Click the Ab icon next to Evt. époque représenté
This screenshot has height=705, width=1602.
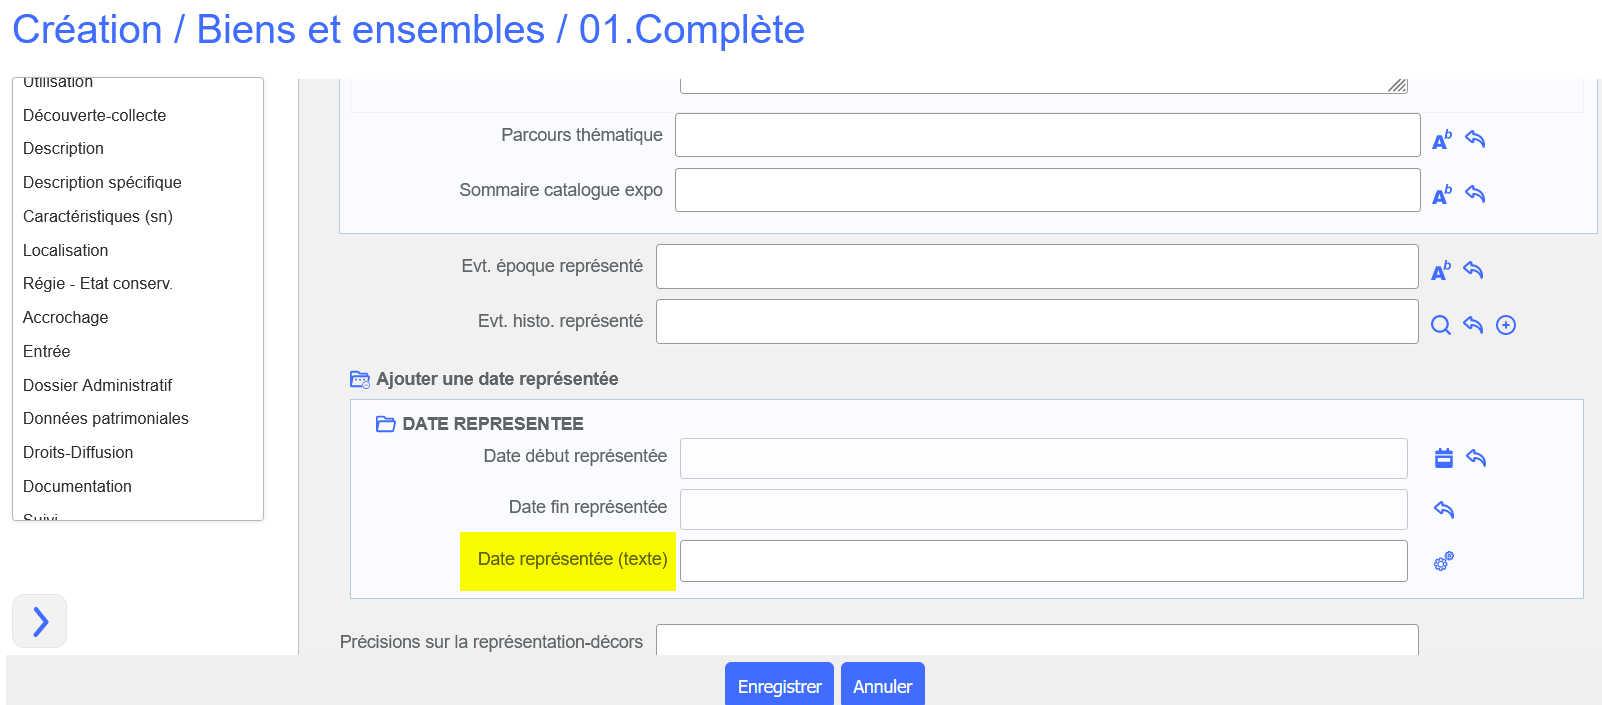1441,271
